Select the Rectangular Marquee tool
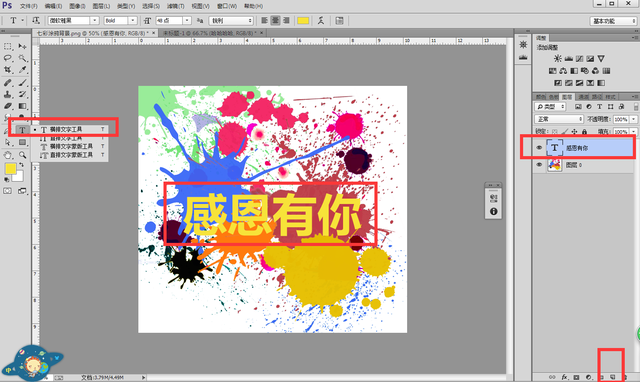This screenshot has width=640, height=382. click(x=8, y=46)
